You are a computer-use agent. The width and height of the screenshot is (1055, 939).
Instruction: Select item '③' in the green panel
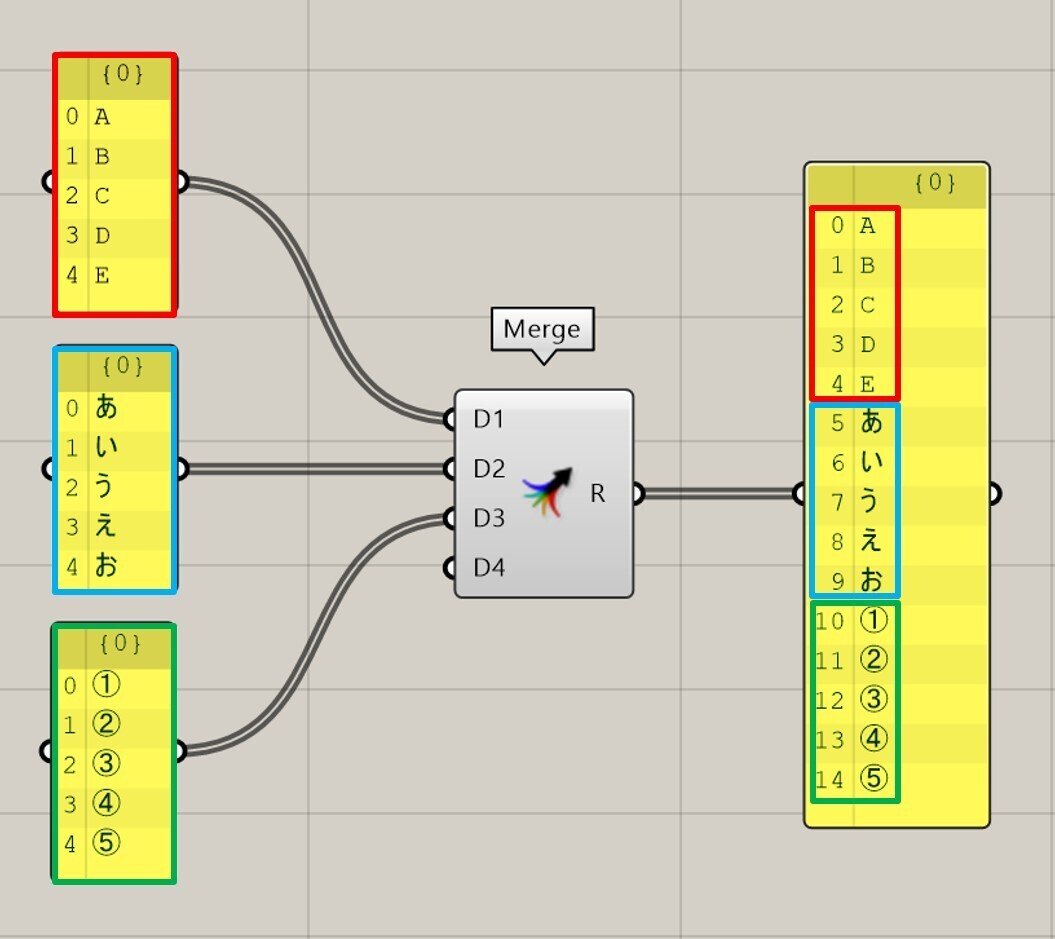(105, 764)
